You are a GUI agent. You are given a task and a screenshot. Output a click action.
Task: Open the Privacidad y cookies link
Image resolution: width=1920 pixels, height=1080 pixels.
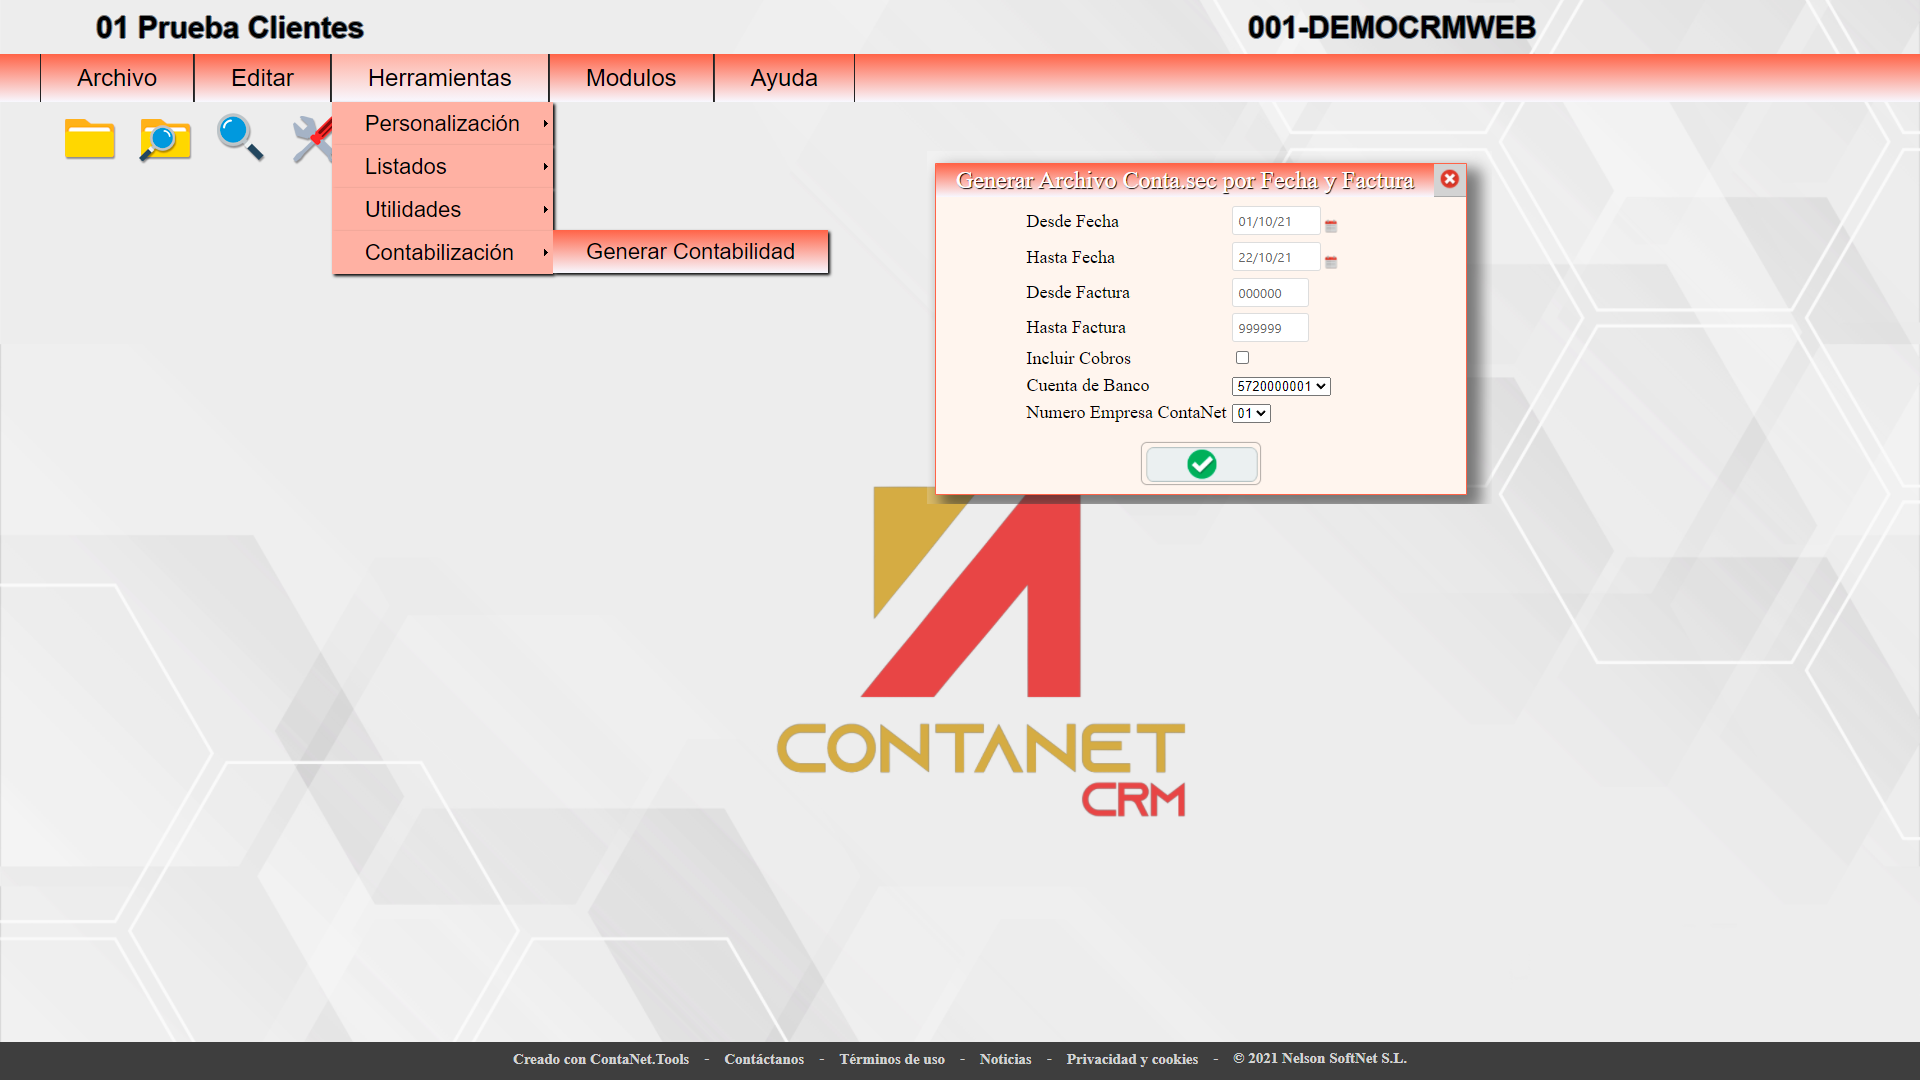tap(1132, 1059)
